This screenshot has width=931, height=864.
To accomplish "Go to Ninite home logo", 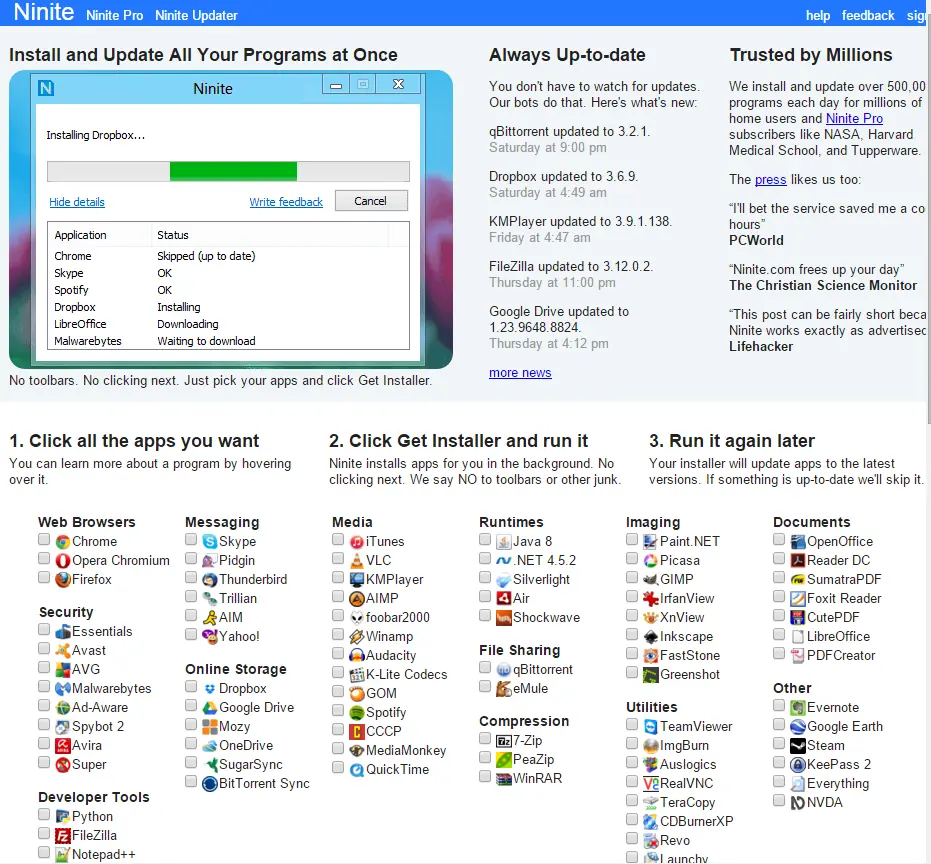I will point(44,12).
